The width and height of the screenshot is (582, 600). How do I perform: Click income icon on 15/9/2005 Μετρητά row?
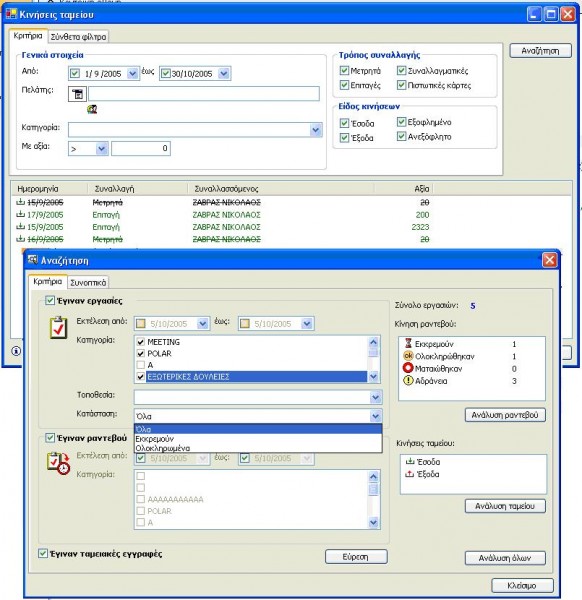pyautogui.click(x=20, y=202)
